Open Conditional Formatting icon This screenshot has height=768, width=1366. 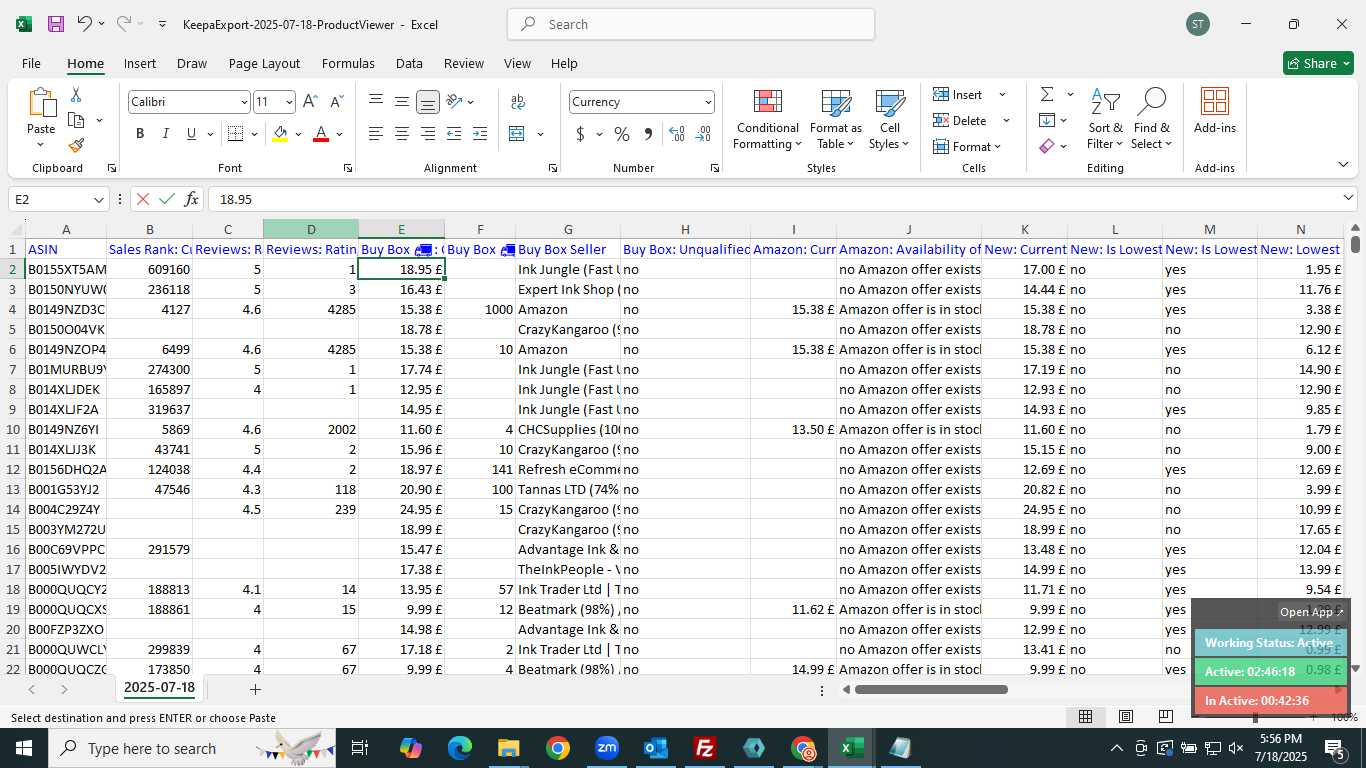tap(767, 102)
